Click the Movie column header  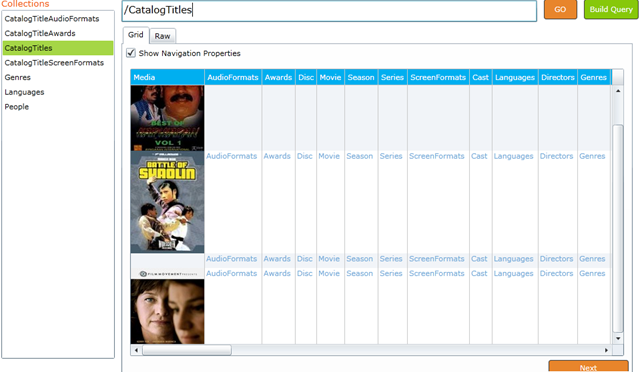(330, 77)
